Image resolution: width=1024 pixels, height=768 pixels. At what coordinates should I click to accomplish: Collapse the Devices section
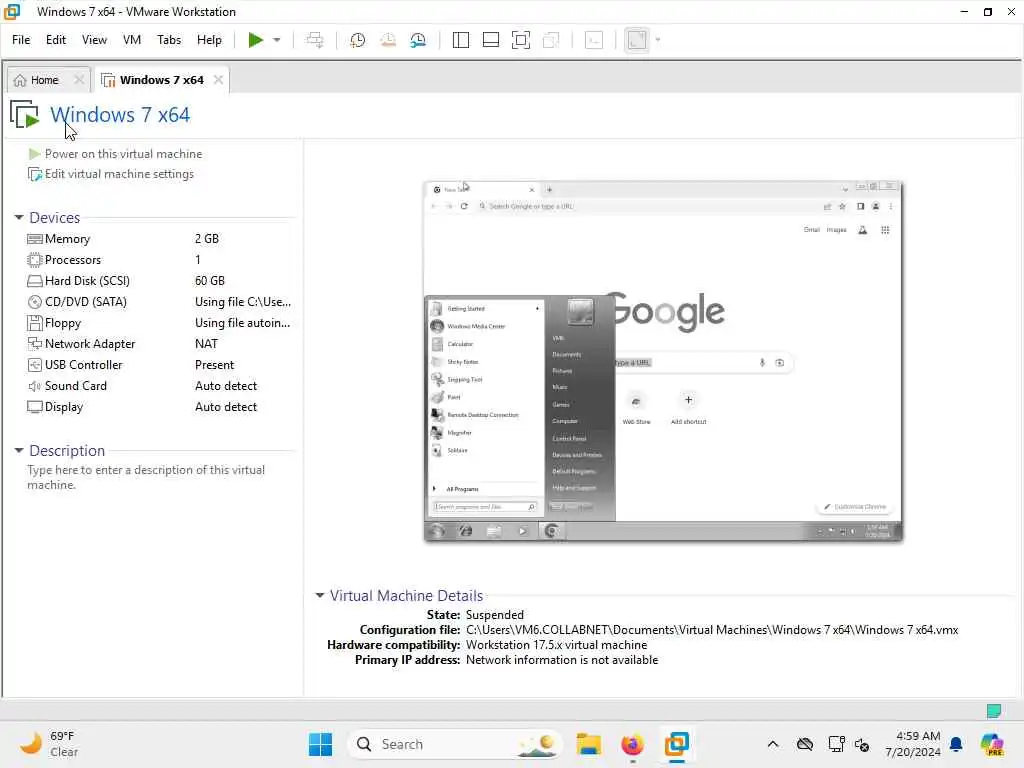[x=19, y=217]
